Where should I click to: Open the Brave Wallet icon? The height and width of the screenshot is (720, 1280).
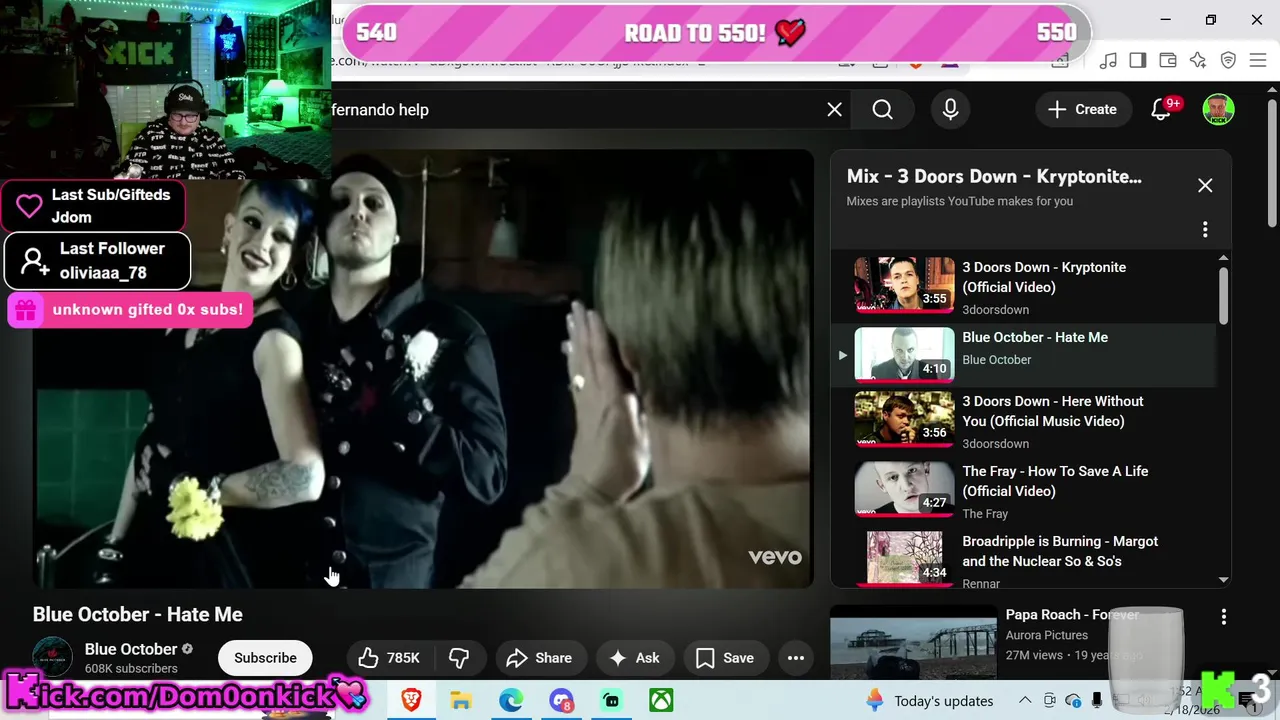(1168, 61)
